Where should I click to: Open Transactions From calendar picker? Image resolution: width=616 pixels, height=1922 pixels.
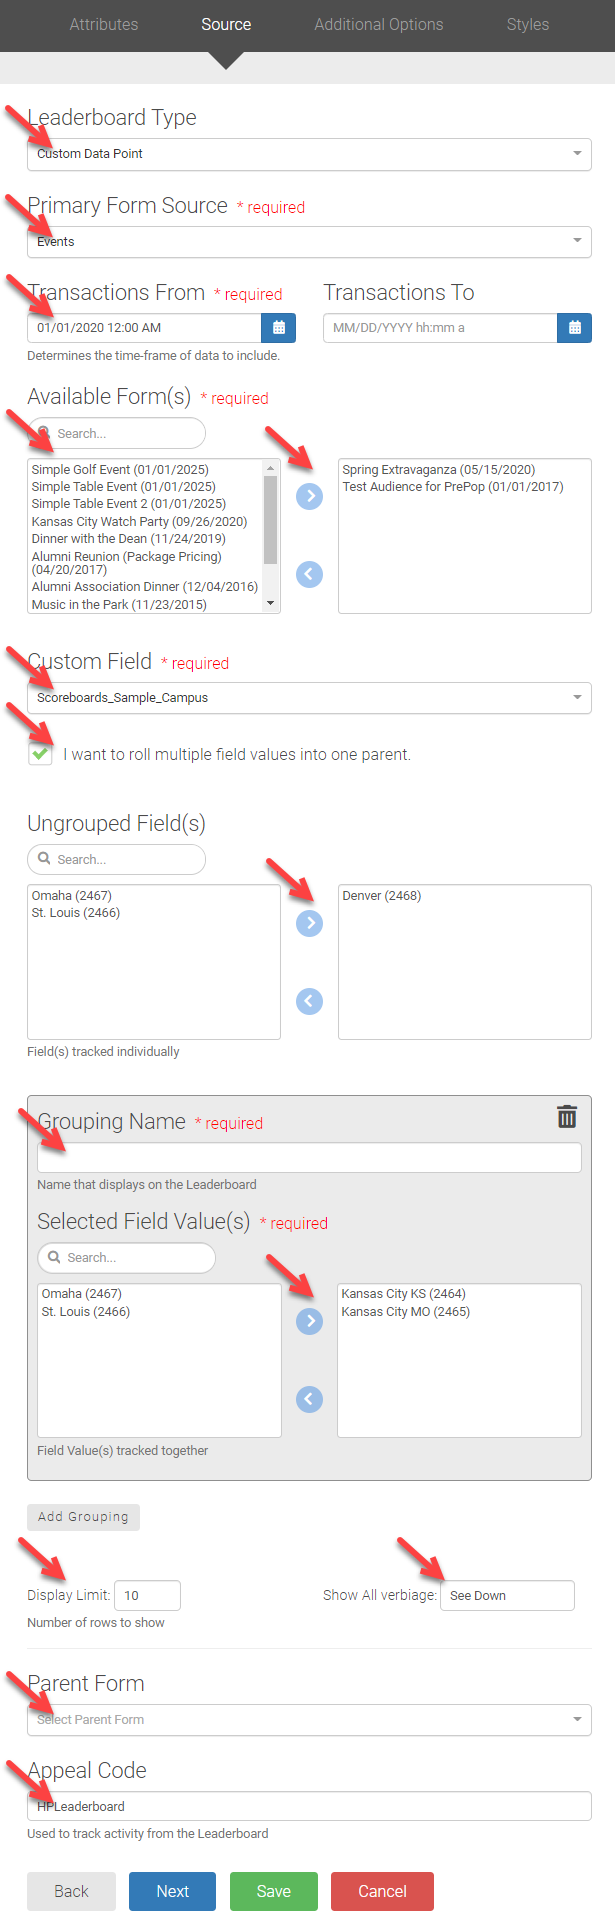[x=278, y=328]
